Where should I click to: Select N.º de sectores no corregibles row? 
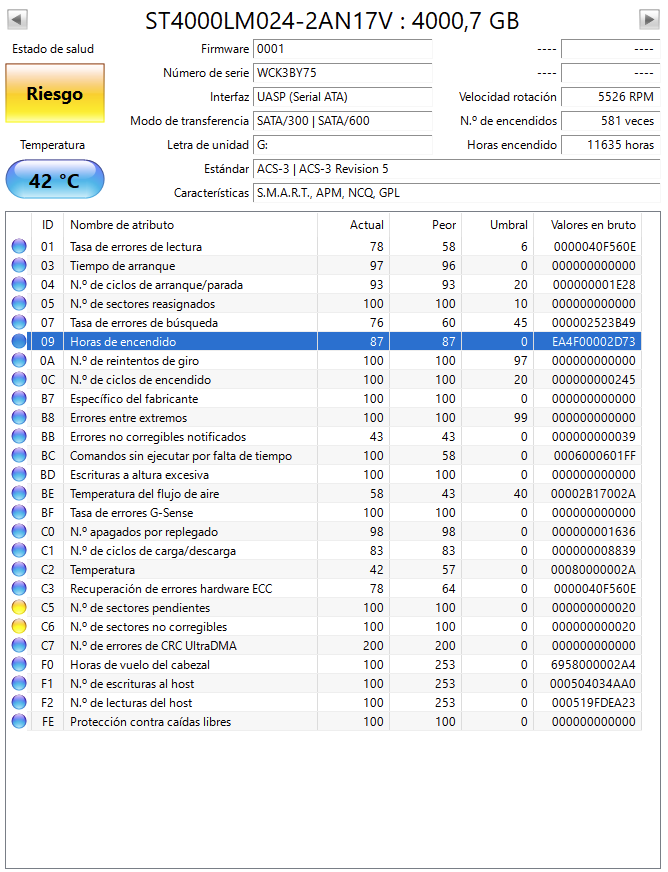(325, 626)
